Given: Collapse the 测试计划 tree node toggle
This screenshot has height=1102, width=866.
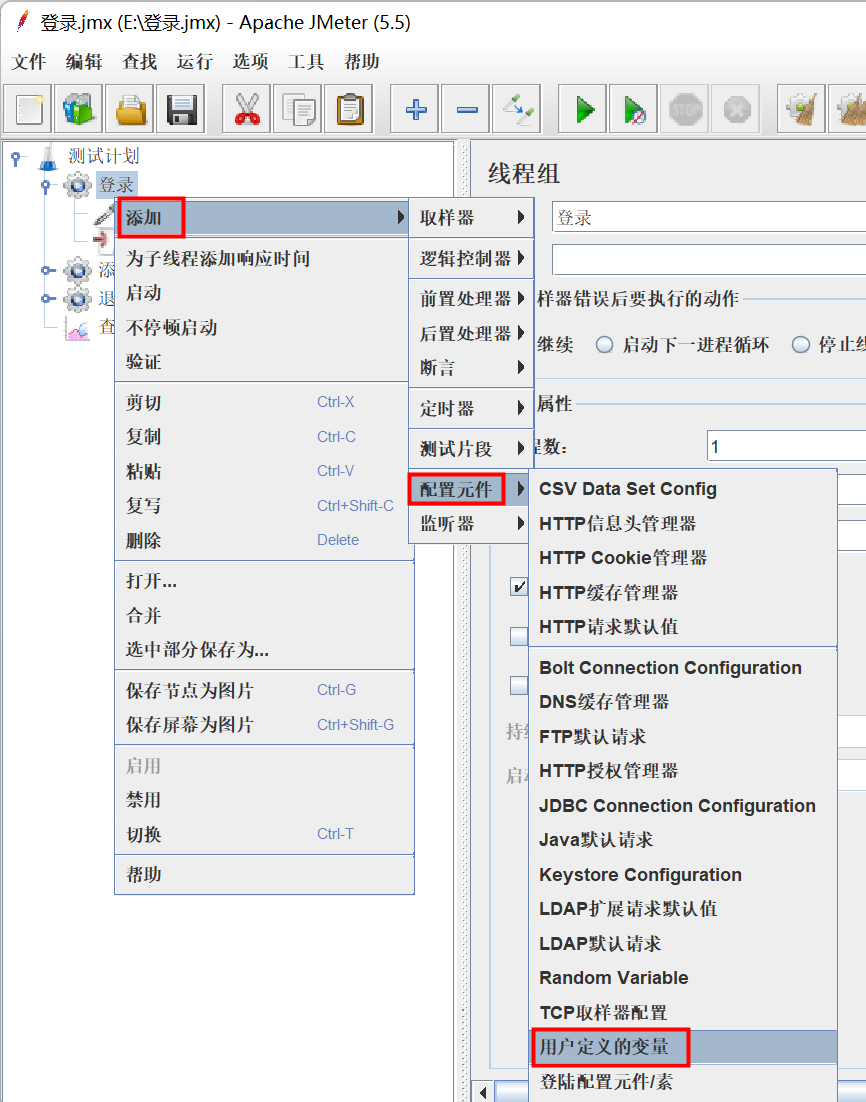Looking at the screenshot, I should 16,157.
